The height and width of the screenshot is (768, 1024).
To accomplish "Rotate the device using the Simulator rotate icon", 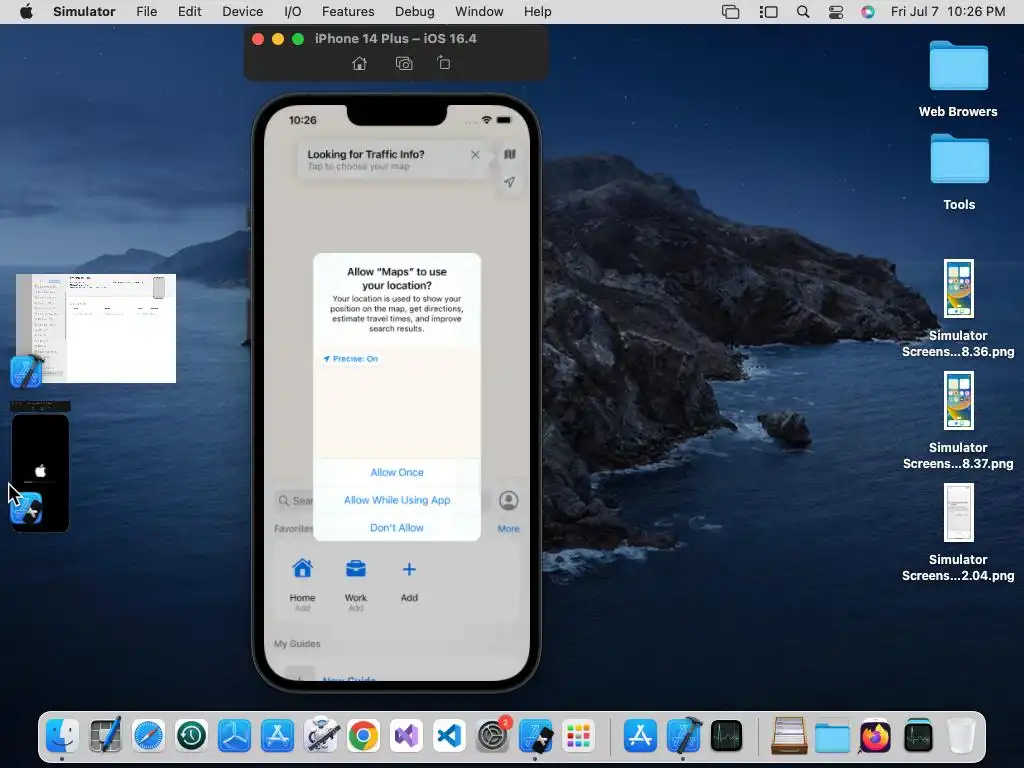I will point(443,63).
